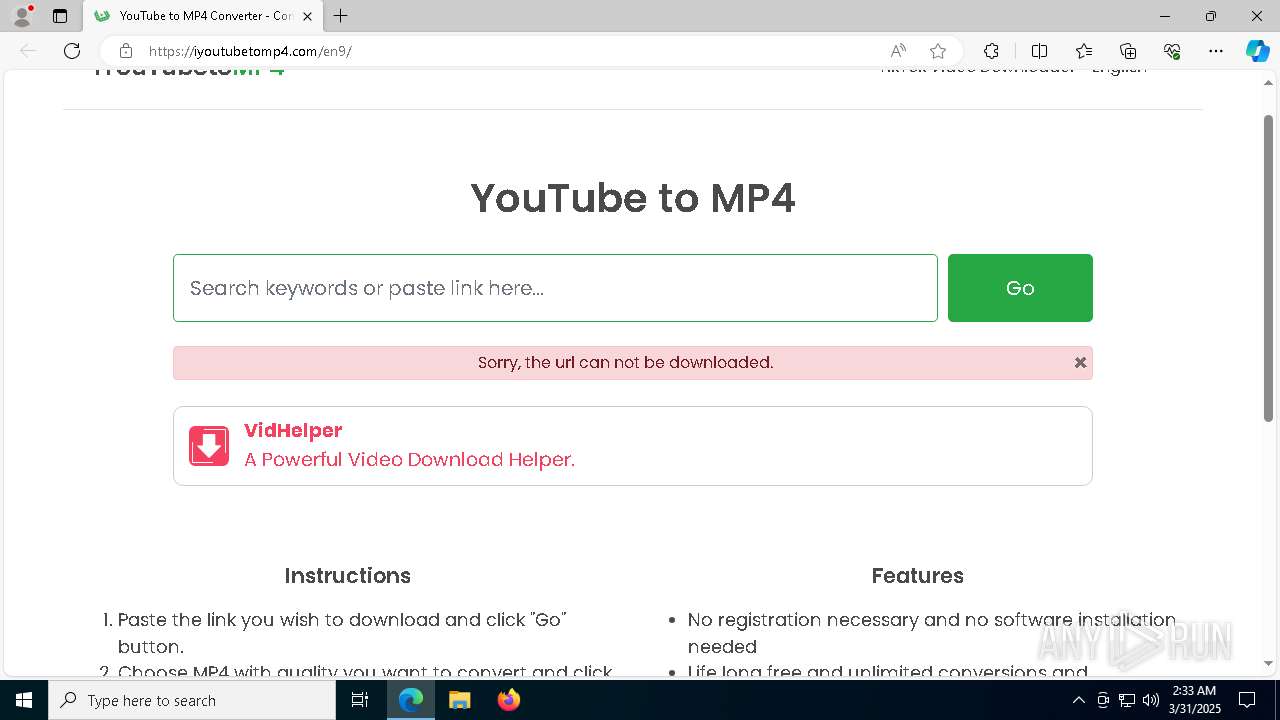Viewport: 1280px width, 720px height.
Task: Click the search keywords or link field
Action: (x=555, y=288)
